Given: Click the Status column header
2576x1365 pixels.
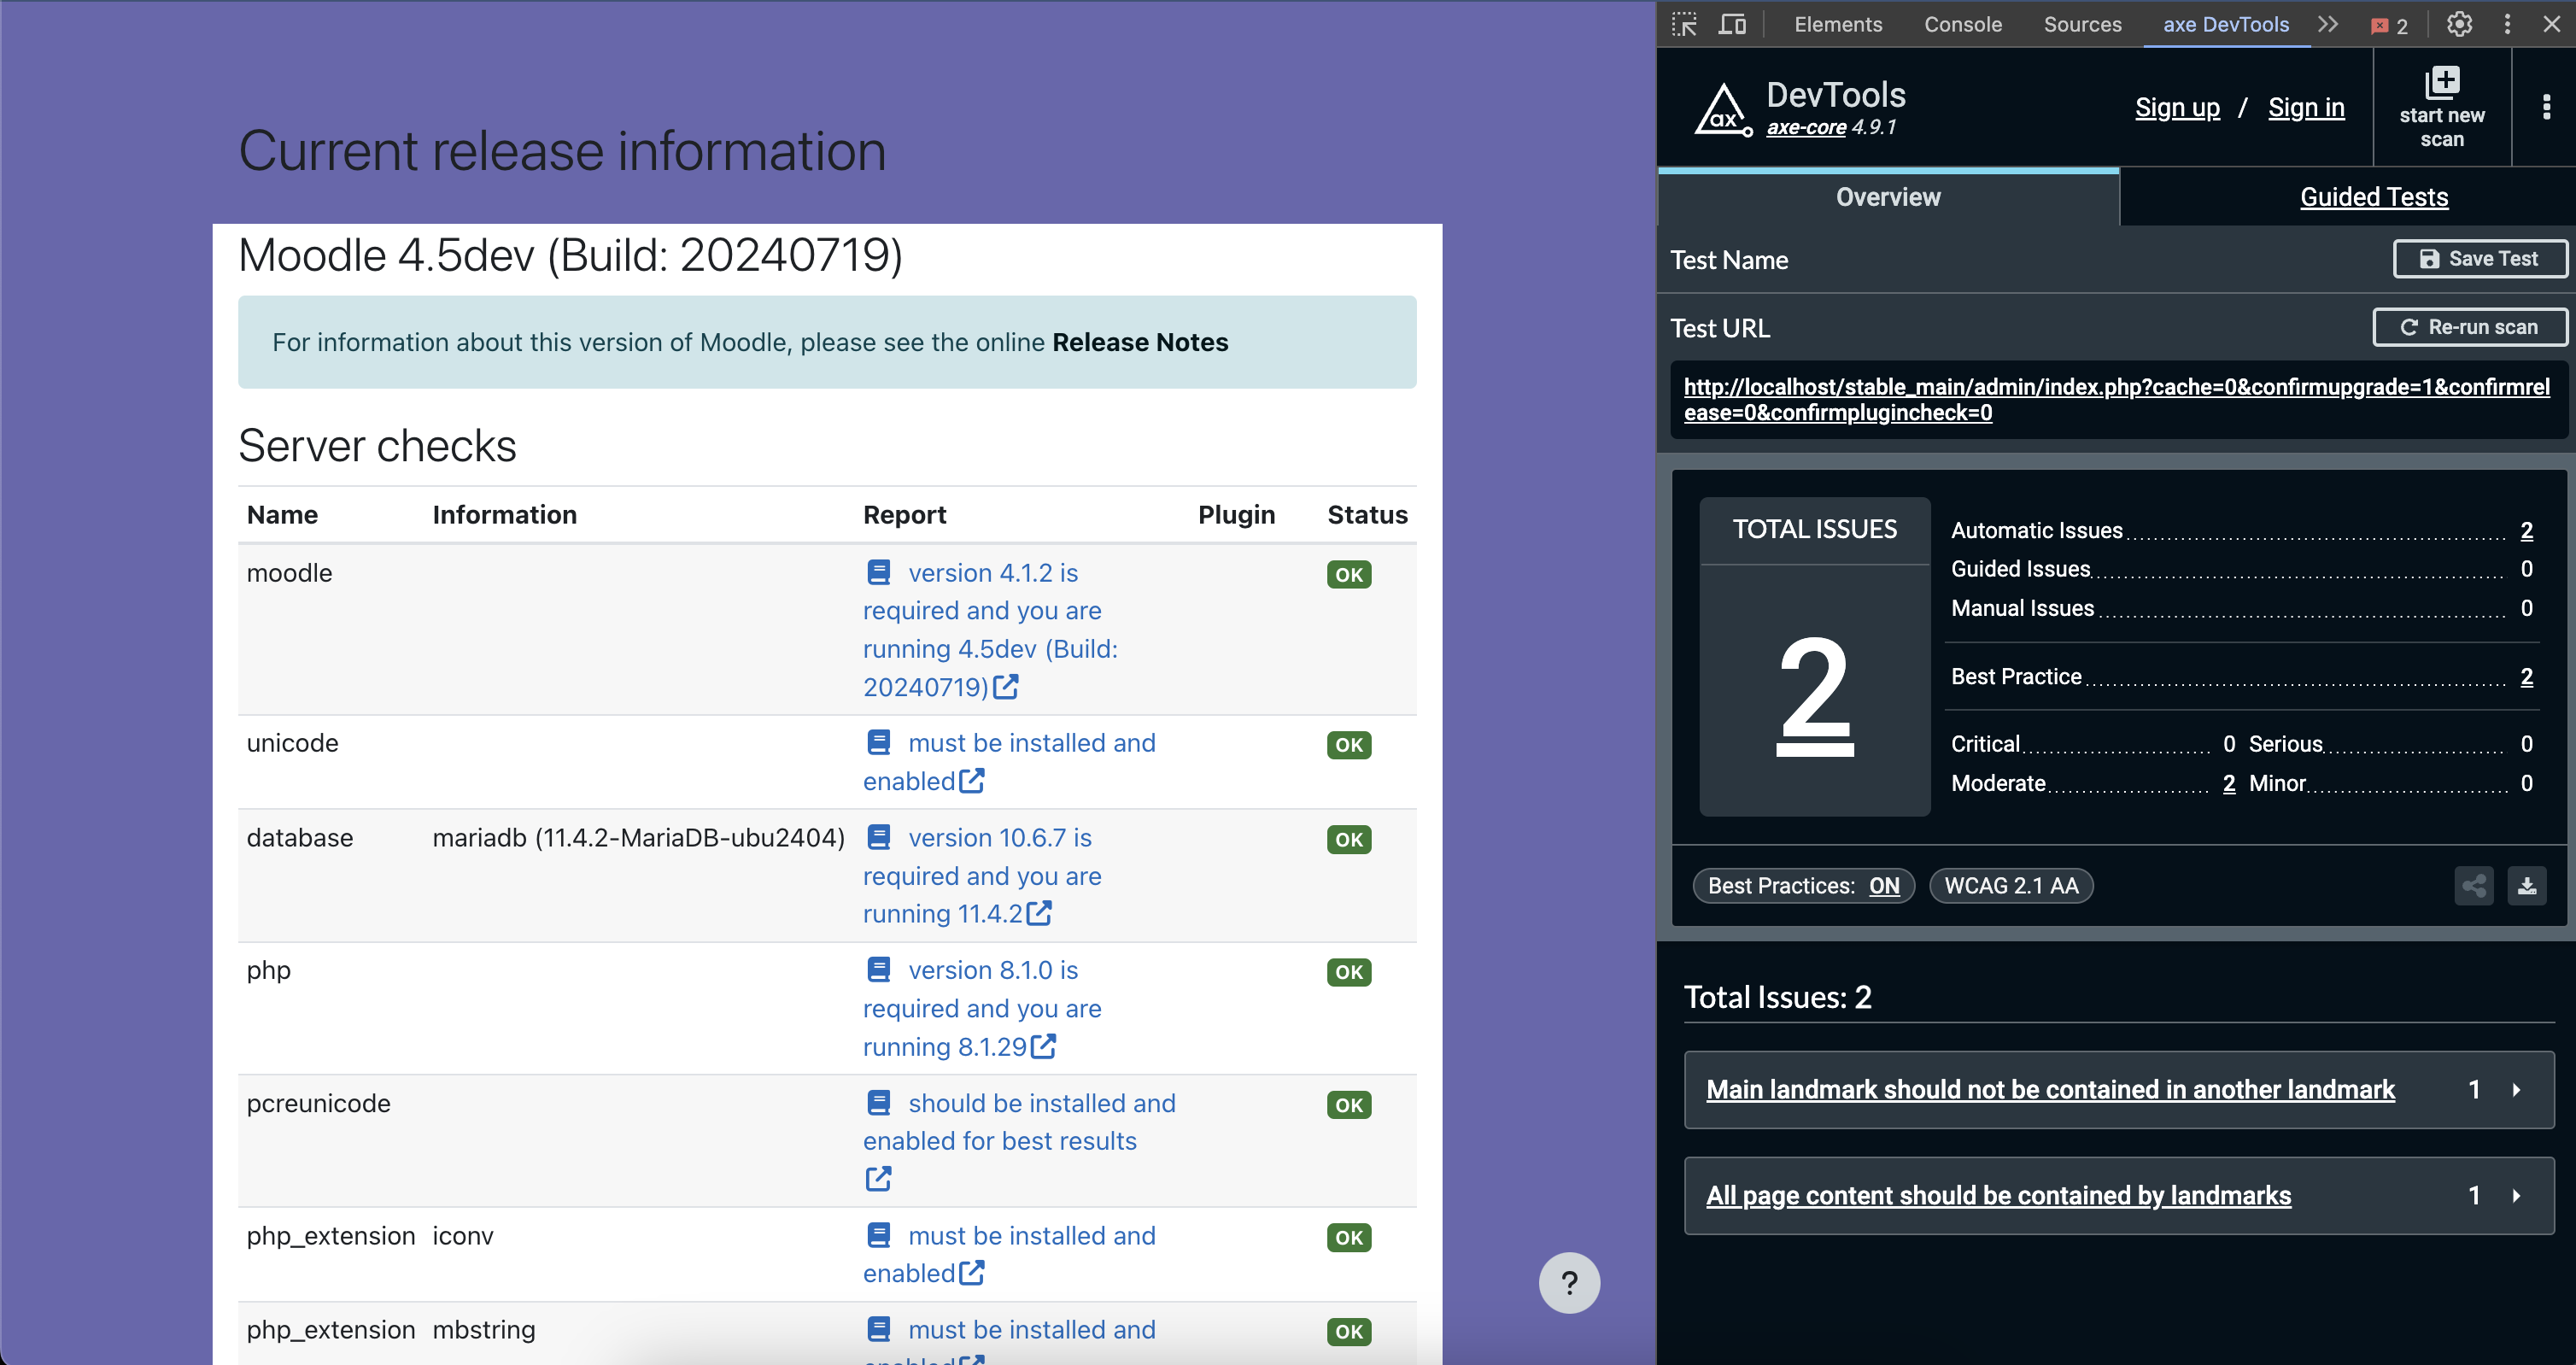Looking at the screenshot, I should pos(1367,515).
